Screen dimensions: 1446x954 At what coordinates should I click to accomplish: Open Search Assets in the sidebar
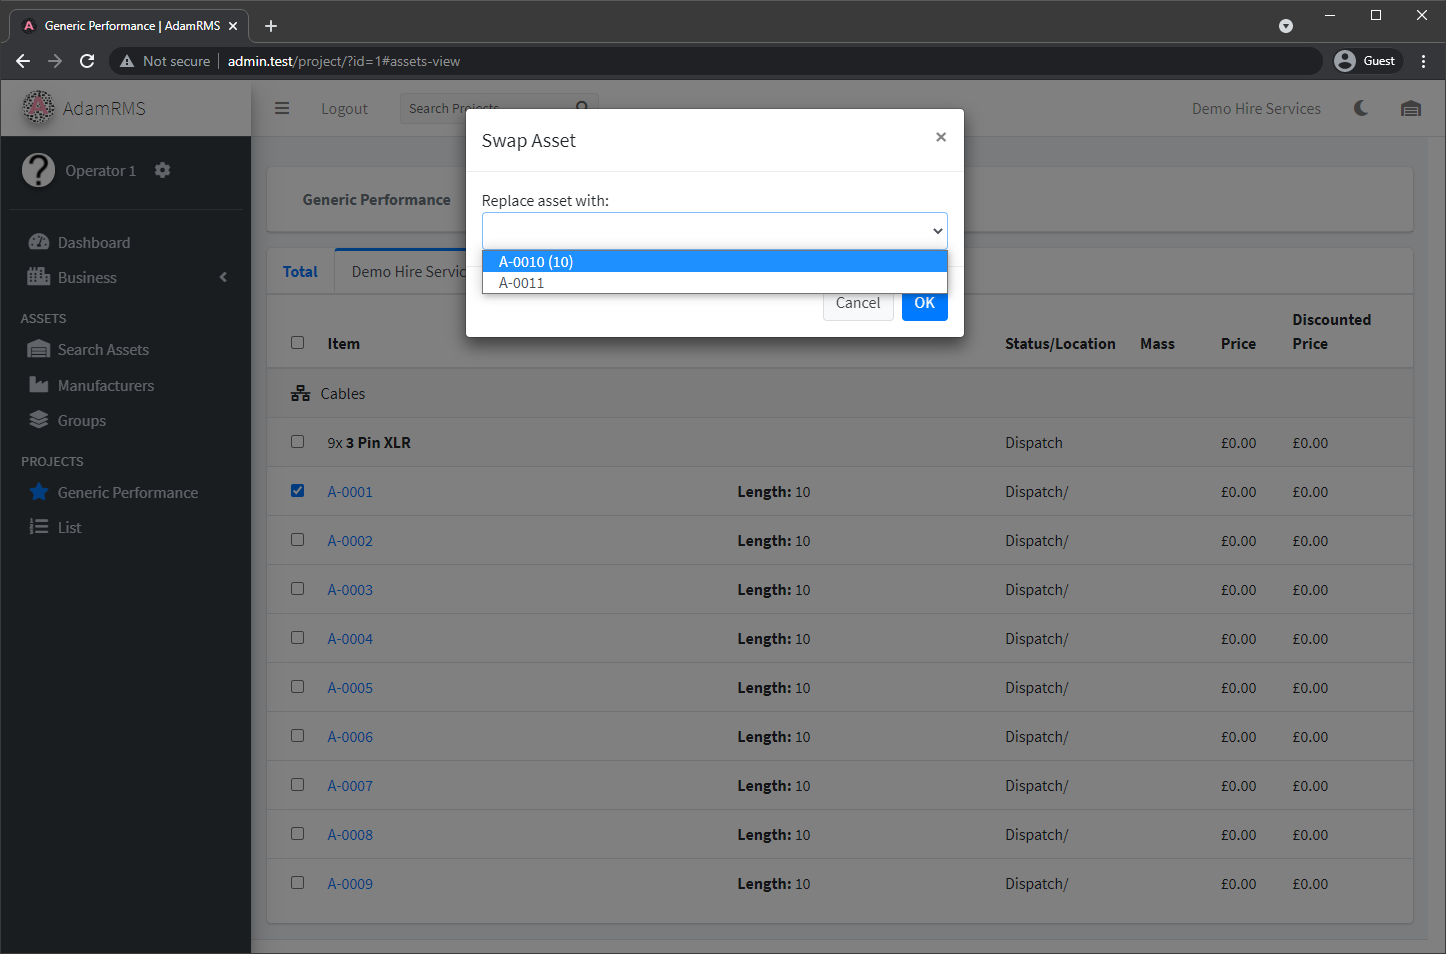(103, 350)
